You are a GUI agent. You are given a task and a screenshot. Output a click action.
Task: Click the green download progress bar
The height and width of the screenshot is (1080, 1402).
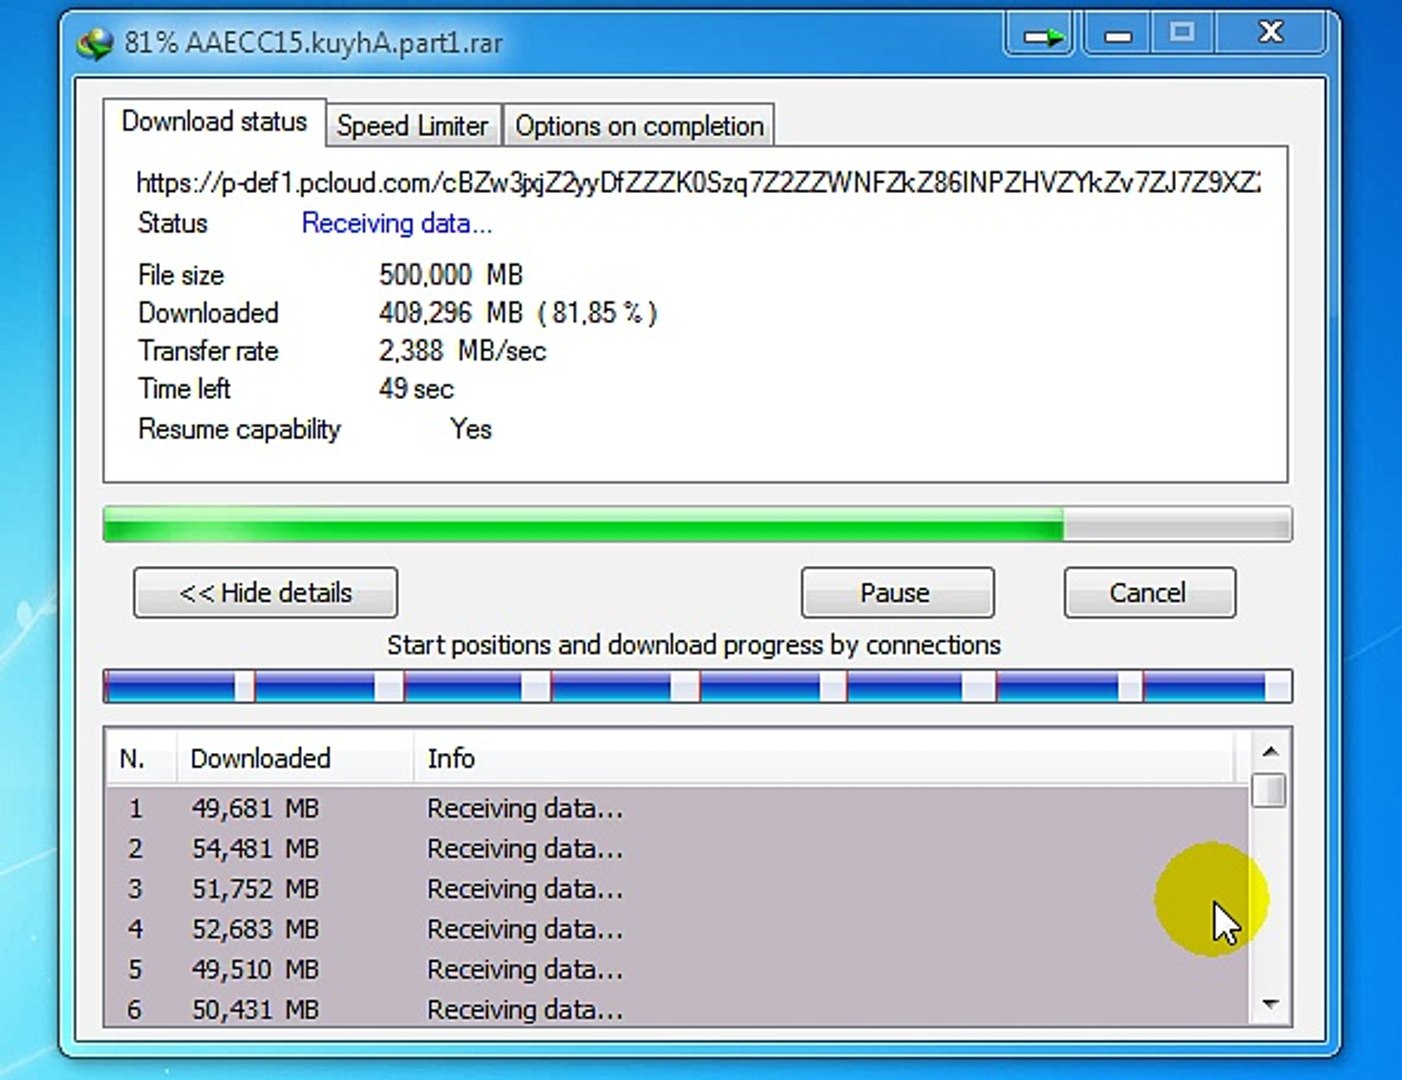click(697, 525)
